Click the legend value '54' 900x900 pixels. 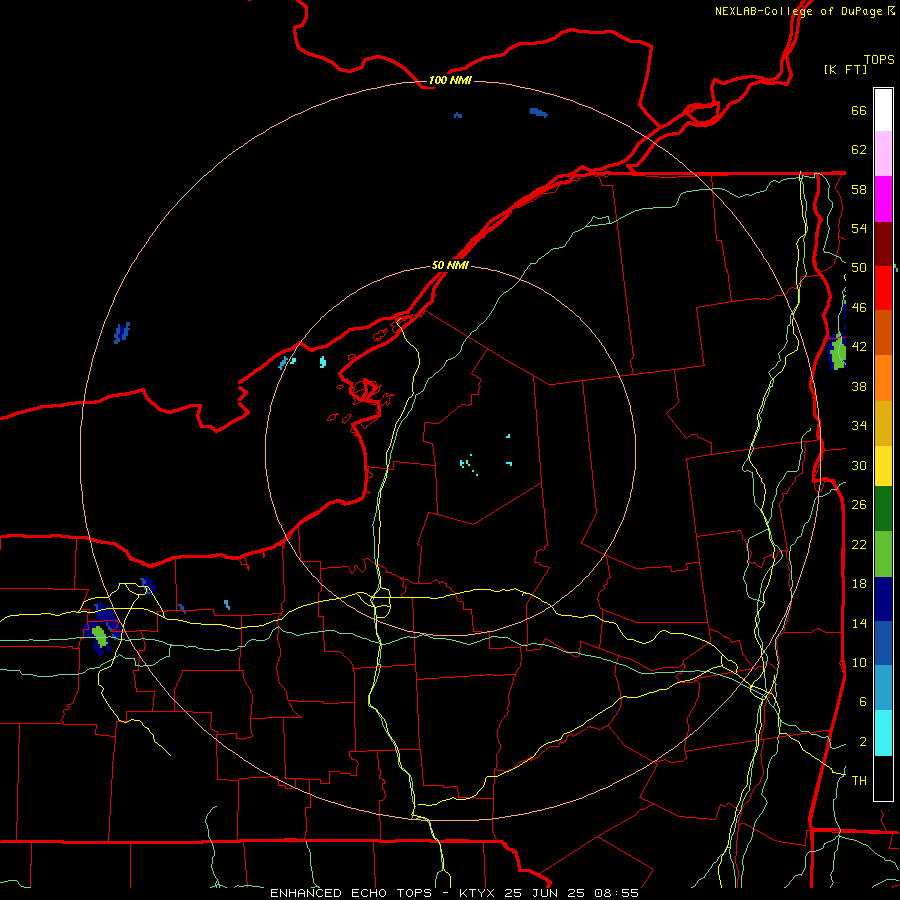tap(859, 228)
